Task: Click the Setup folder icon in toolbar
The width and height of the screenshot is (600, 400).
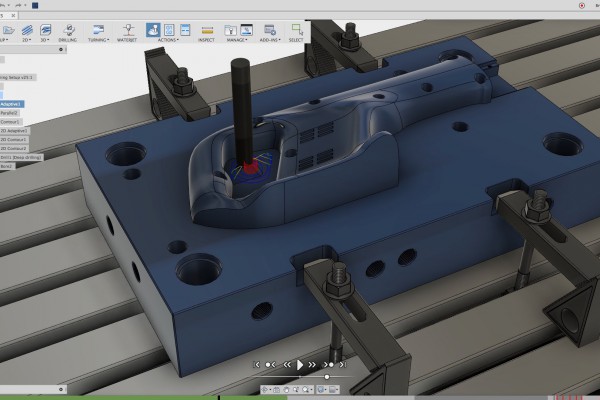Action: coord(8,30)
